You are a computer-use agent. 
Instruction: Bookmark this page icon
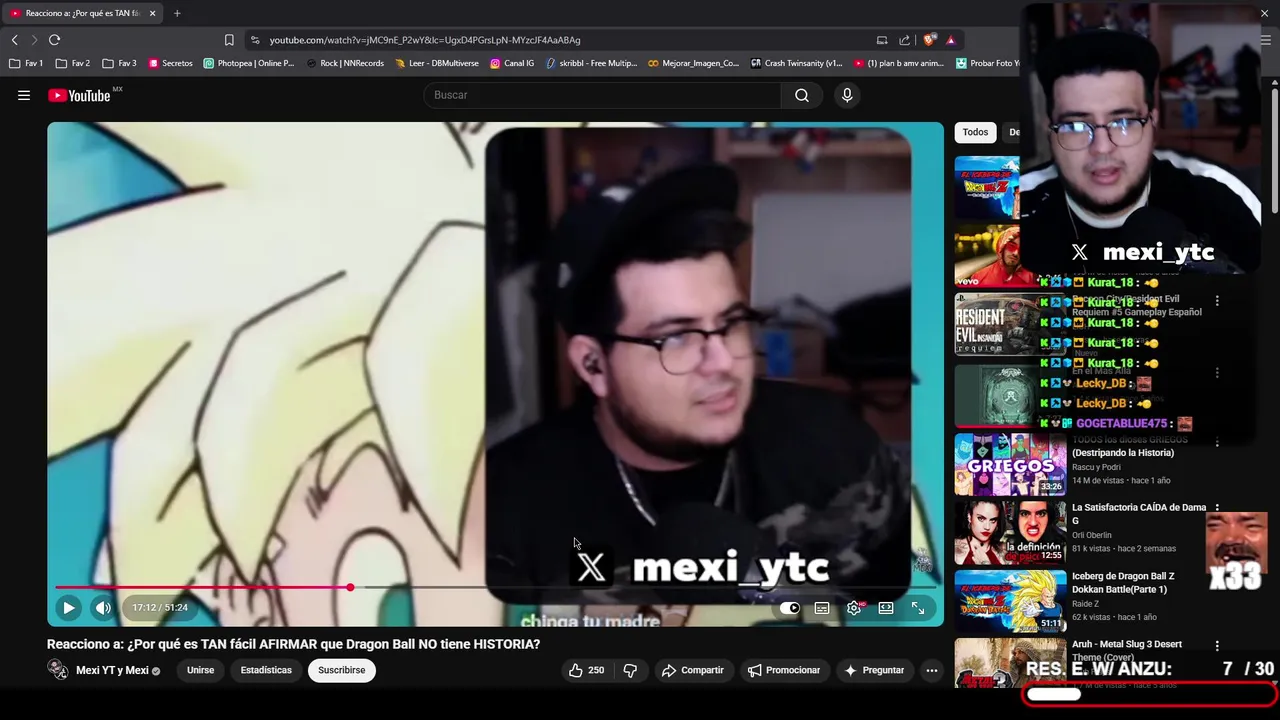pyautogui.click(x=229, y=40)
